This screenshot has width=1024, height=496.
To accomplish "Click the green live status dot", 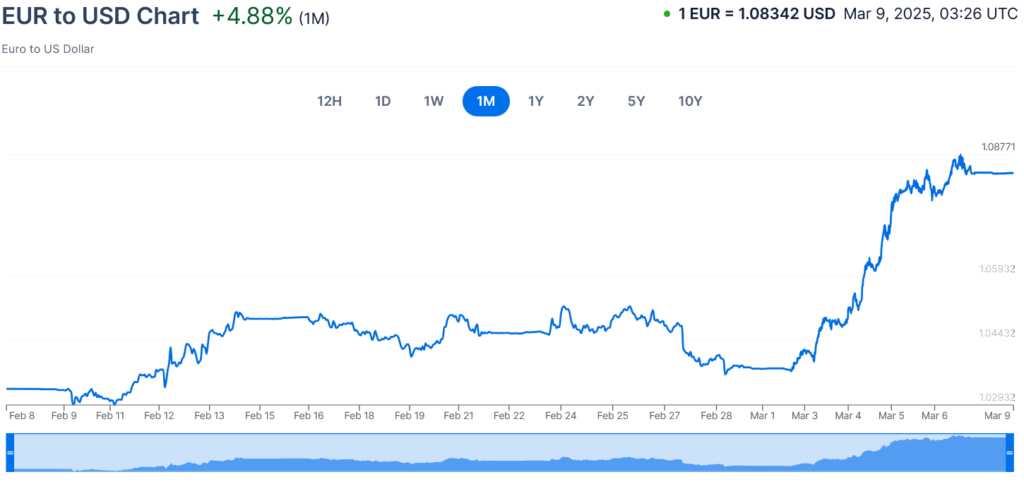I will click(666, 16).
